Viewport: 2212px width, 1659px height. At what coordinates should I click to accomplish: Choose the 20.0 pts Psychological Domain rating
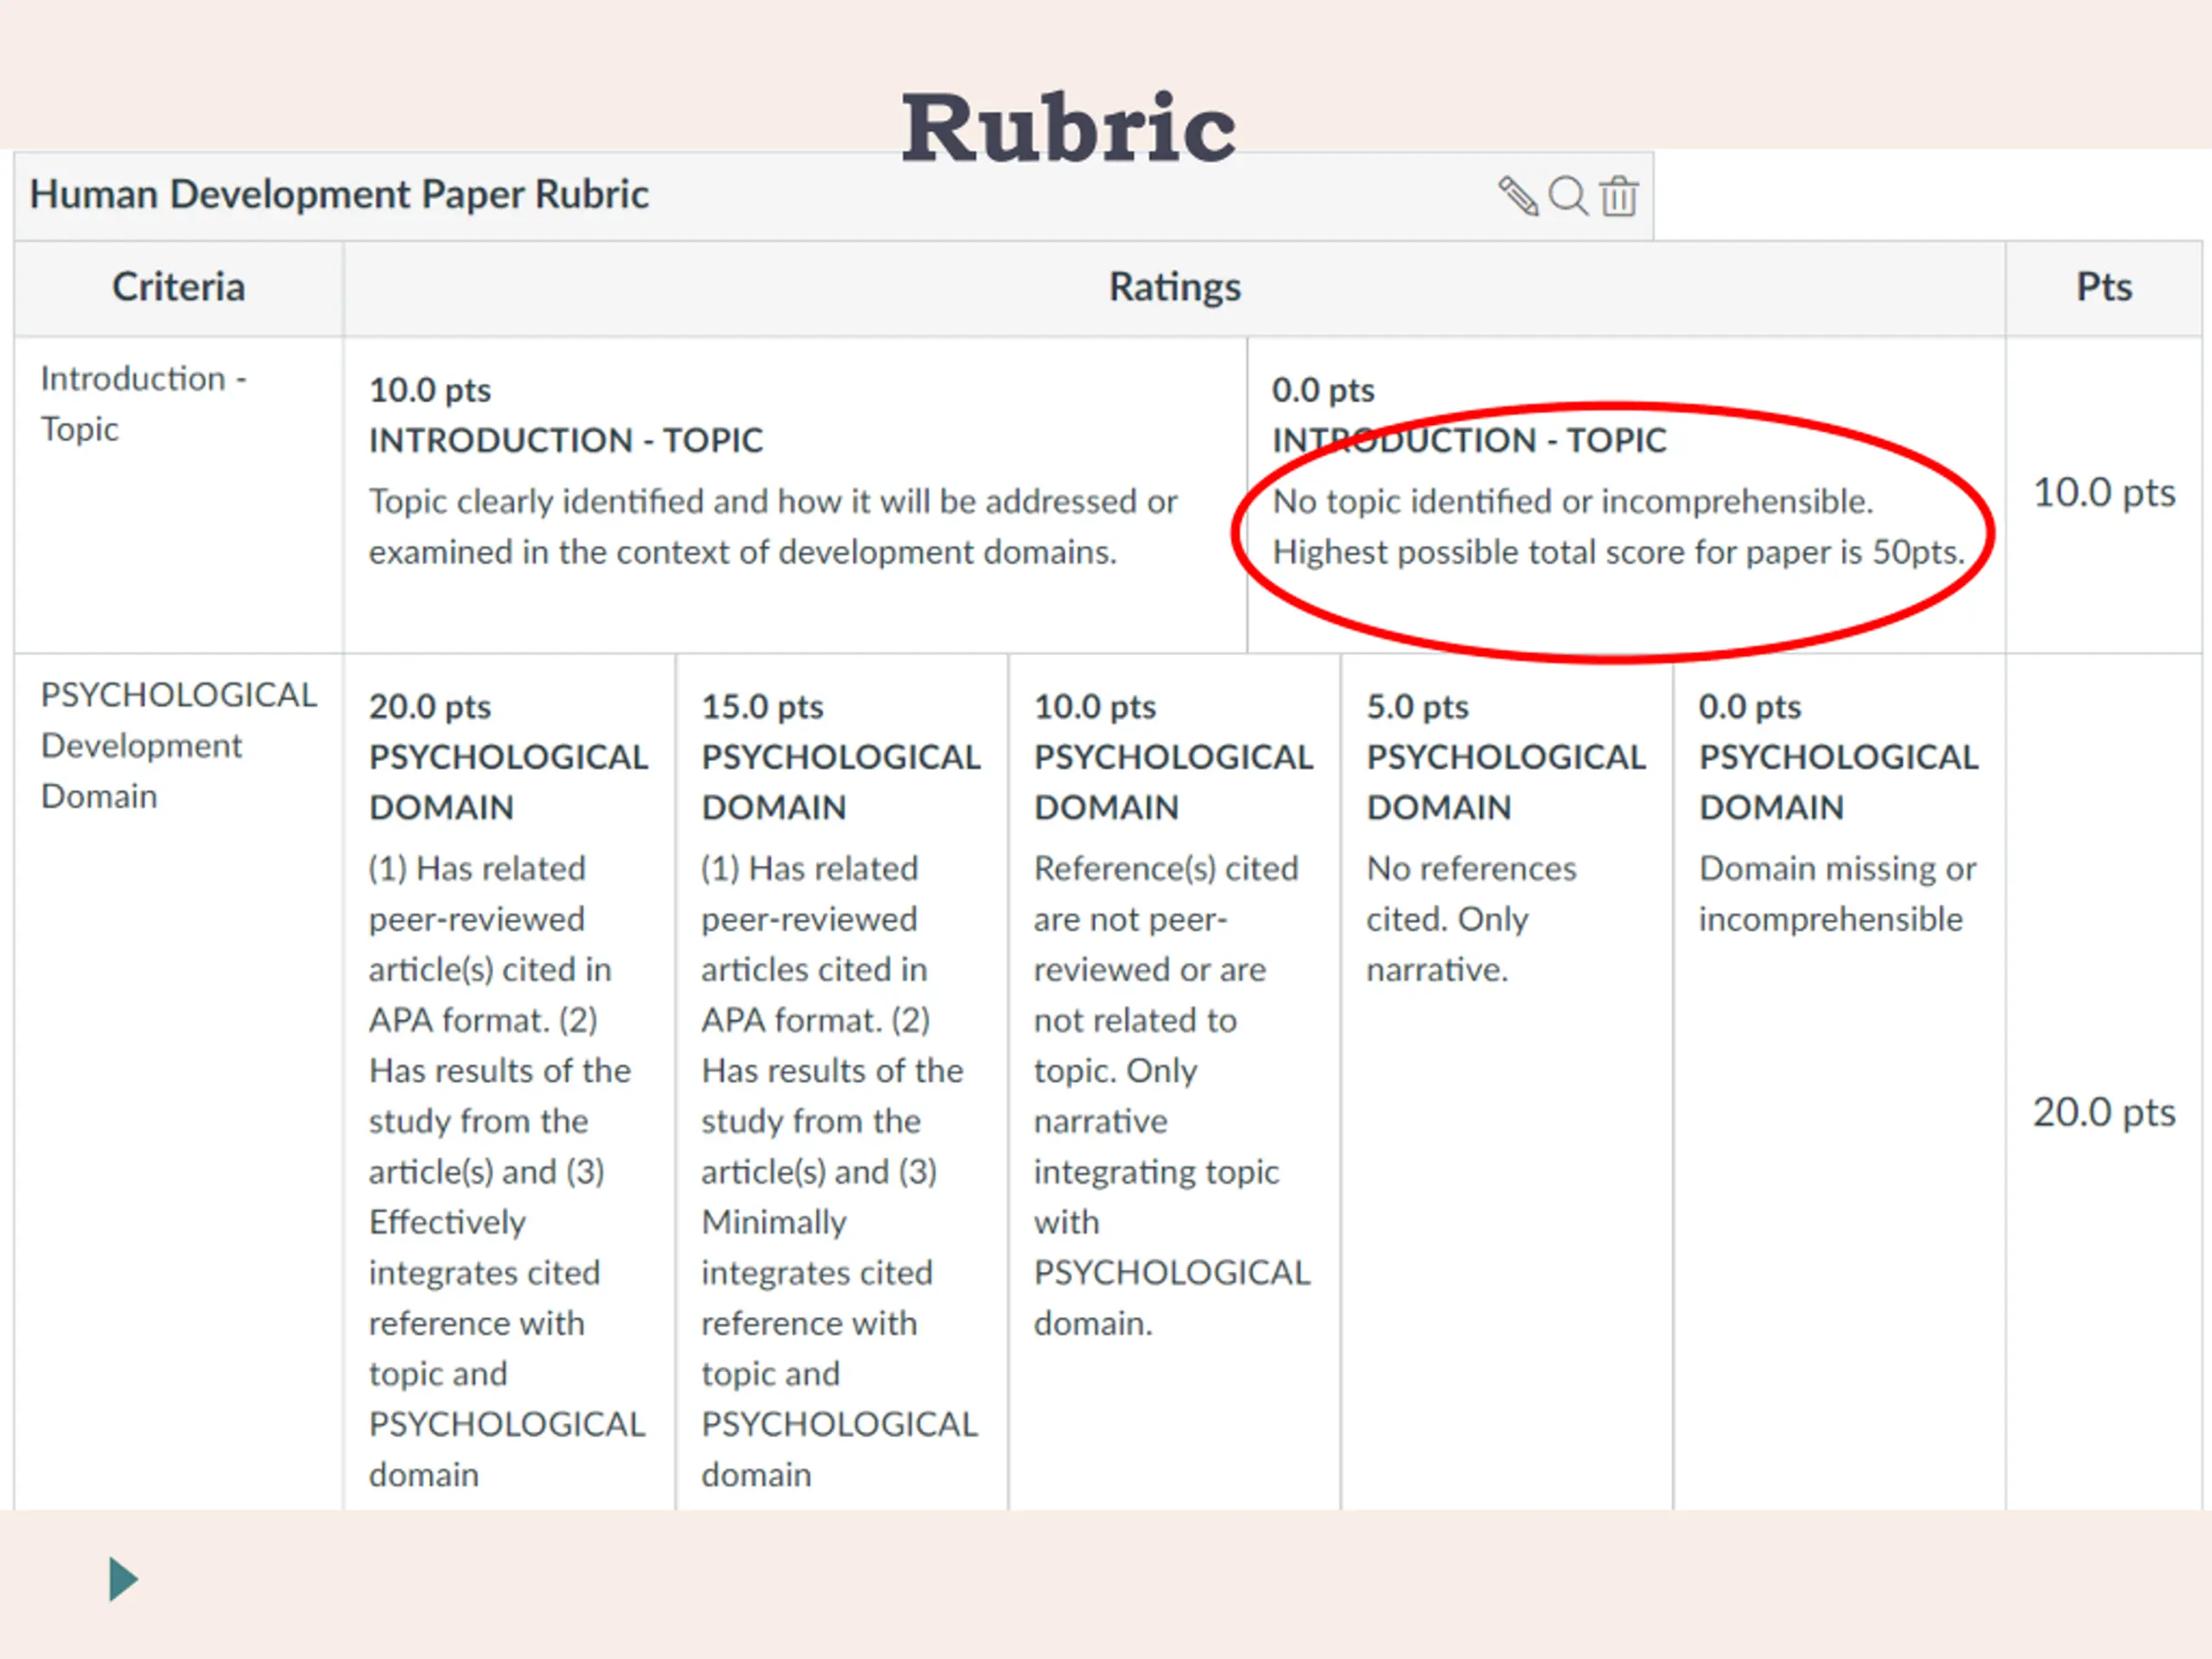(x=509, y=1082)
